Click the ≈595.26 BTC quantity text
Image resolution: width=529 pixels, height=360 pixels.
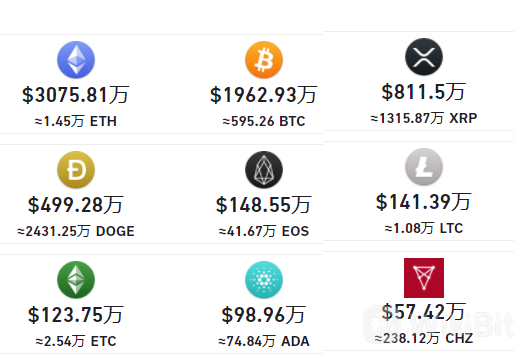click(x=264, y=121)
